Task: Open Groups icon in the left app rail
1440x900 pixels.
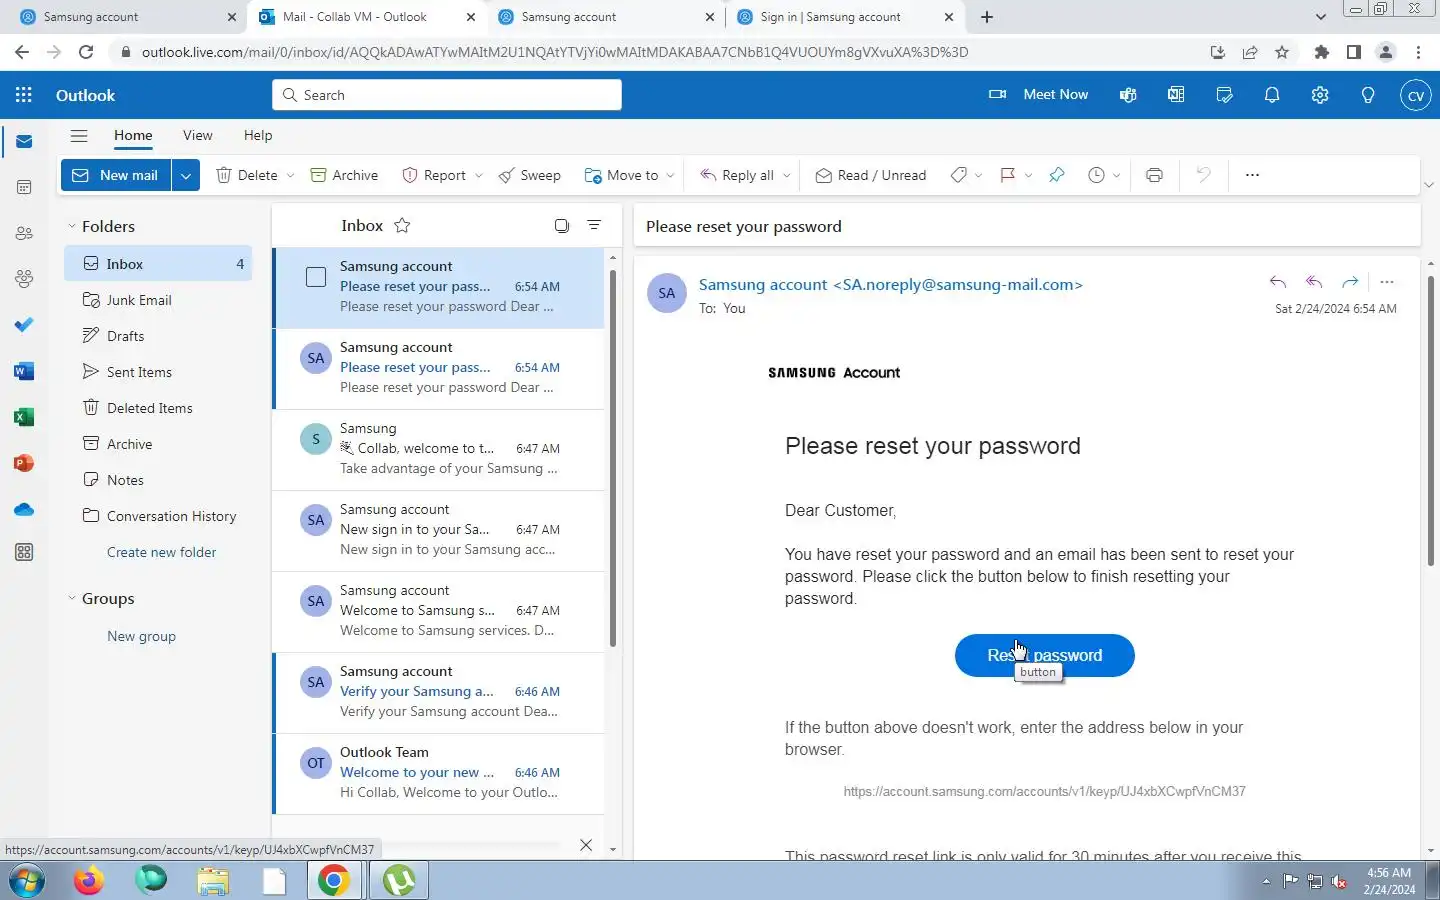Action: (24, 279)
